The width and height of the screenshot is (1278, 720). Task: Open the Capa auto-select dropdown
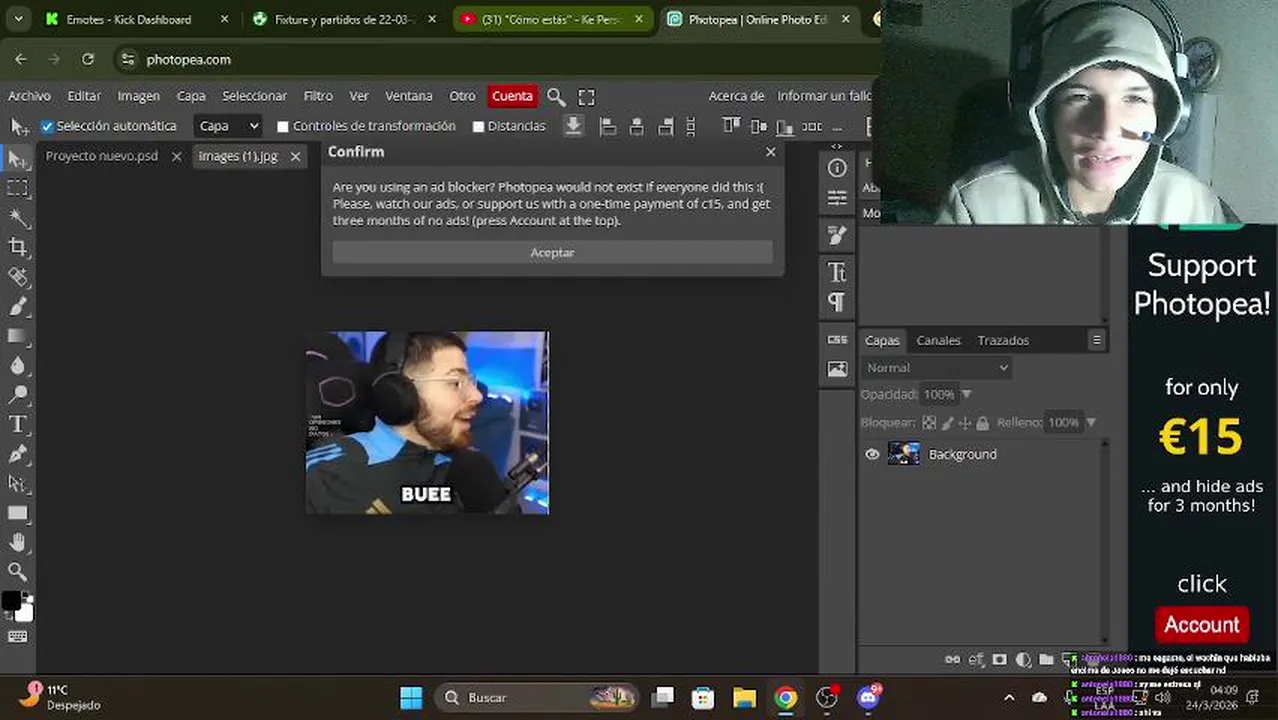[x=227, y=126]
